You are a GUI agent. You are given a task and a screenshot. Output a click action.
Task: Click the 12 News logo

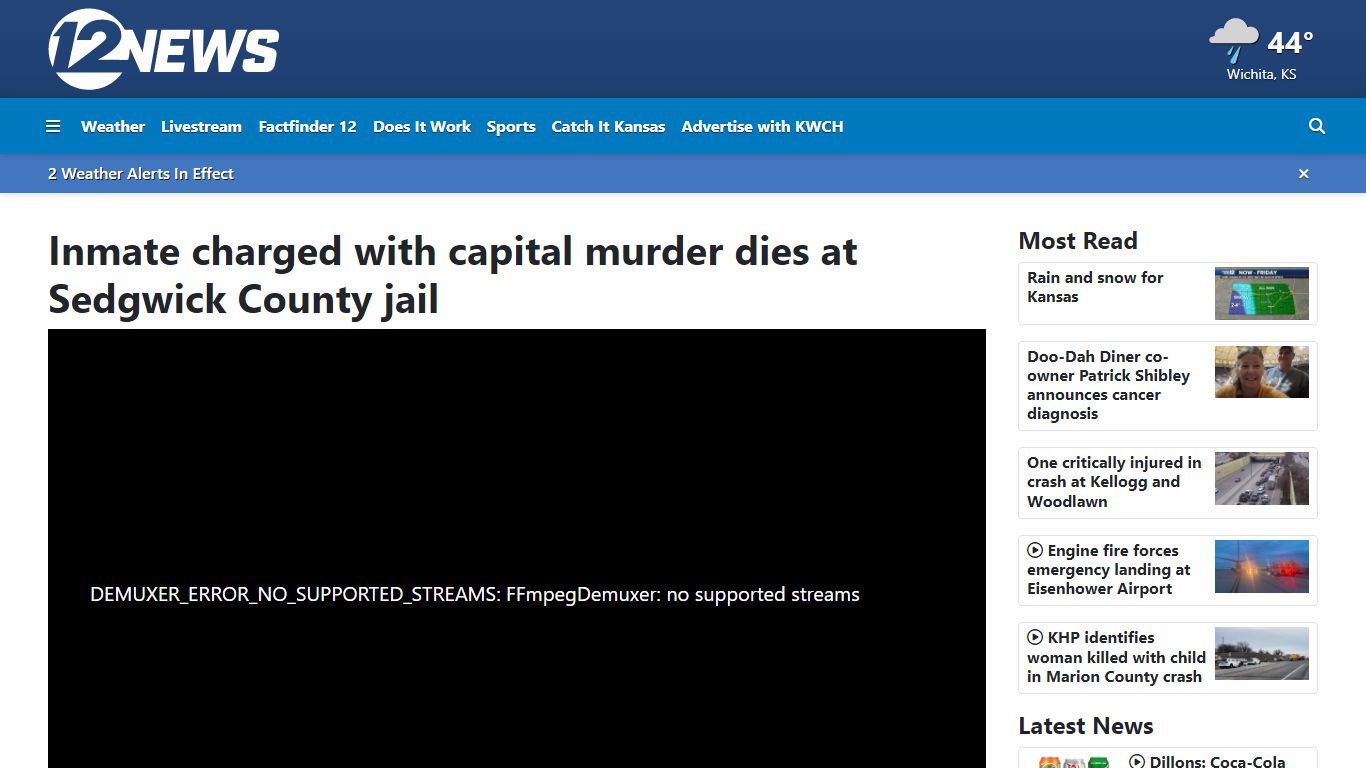coord(163,49)
